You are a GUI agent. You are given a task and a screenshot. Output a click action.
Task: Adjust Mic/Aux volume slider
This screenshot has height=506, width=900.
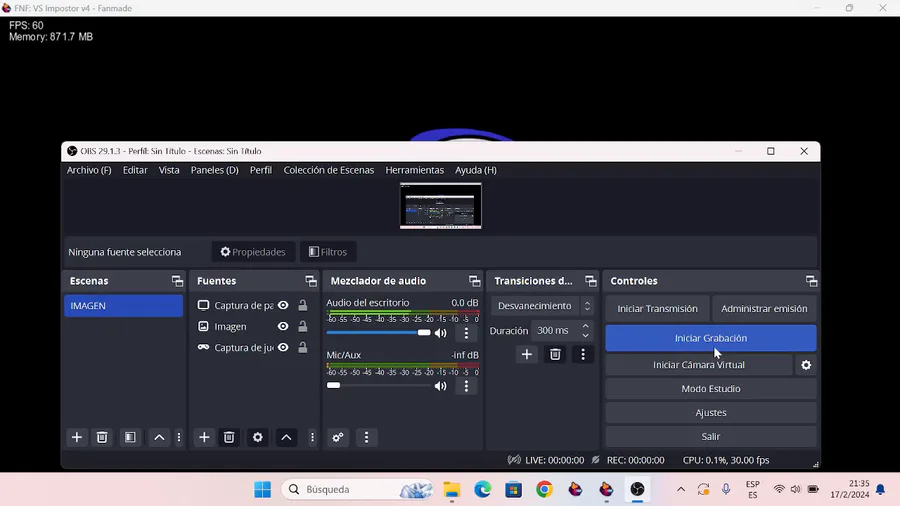378,386
